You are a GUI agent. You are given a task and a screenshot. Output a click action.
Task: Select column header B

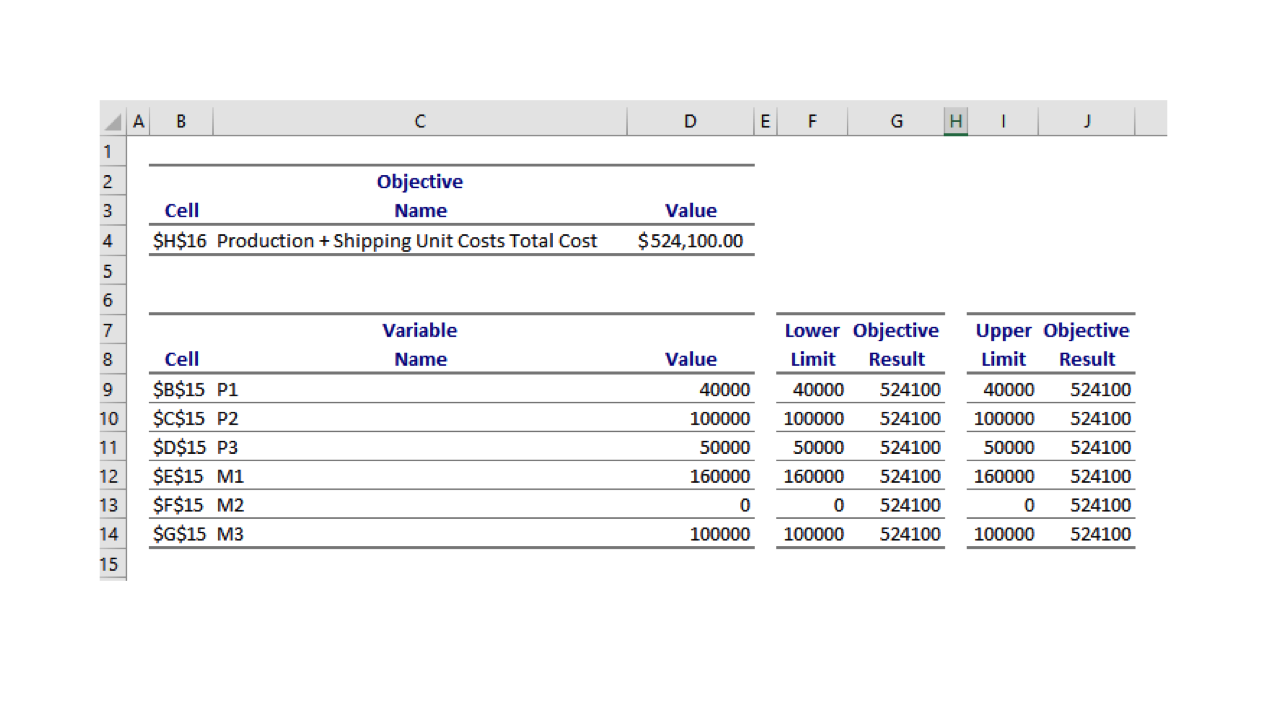(x=181, y=120)
